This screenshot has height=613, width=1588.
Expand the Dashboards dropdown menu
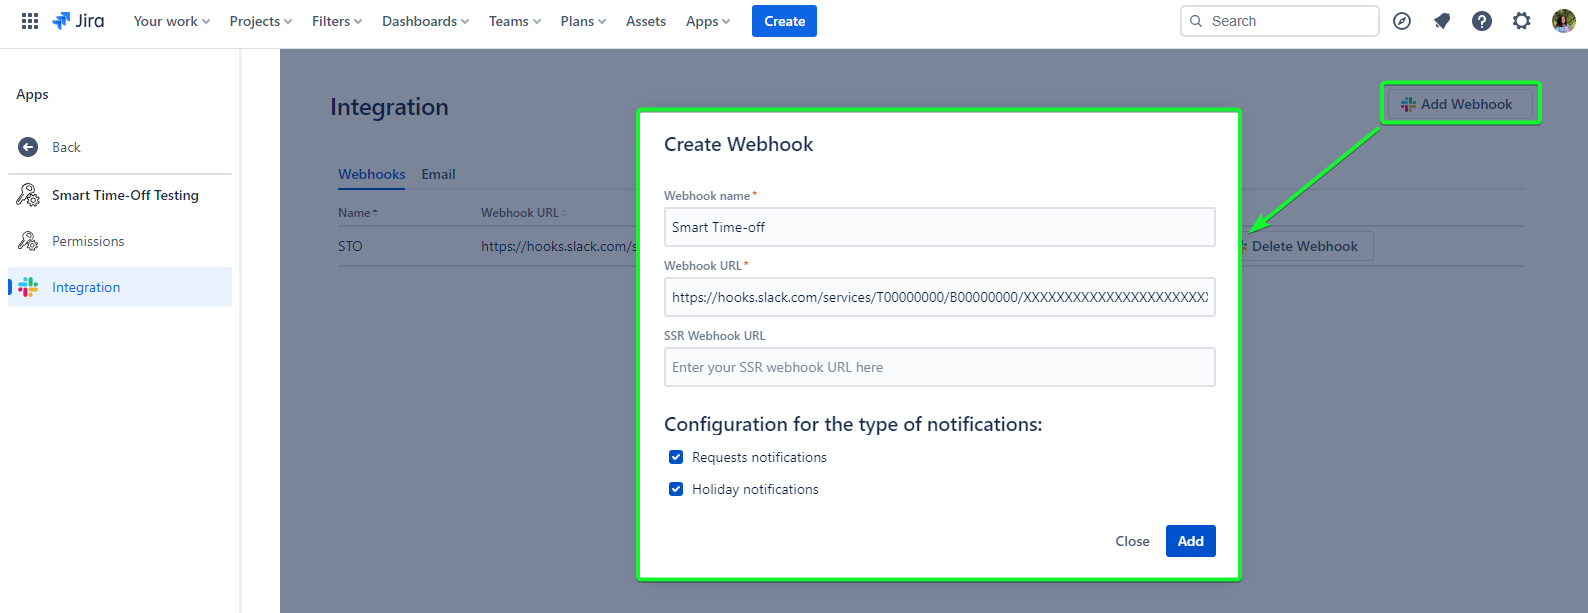[x=425, y=21]
